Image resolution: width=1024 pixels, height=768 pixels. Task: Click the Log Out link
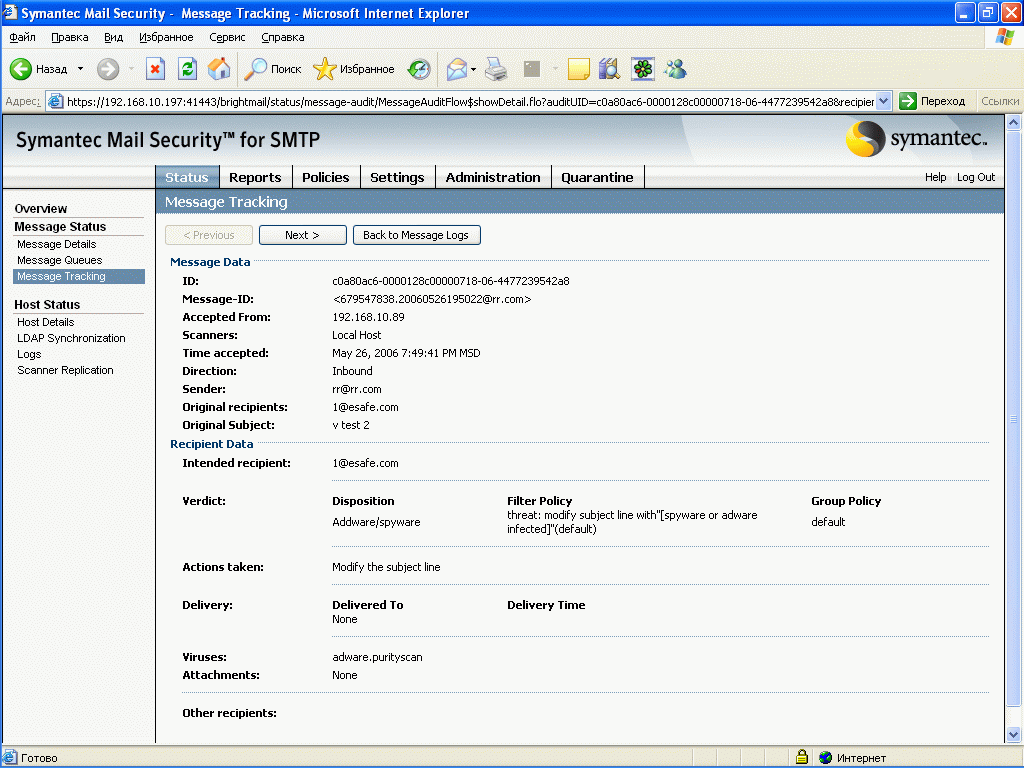[976, 177]
